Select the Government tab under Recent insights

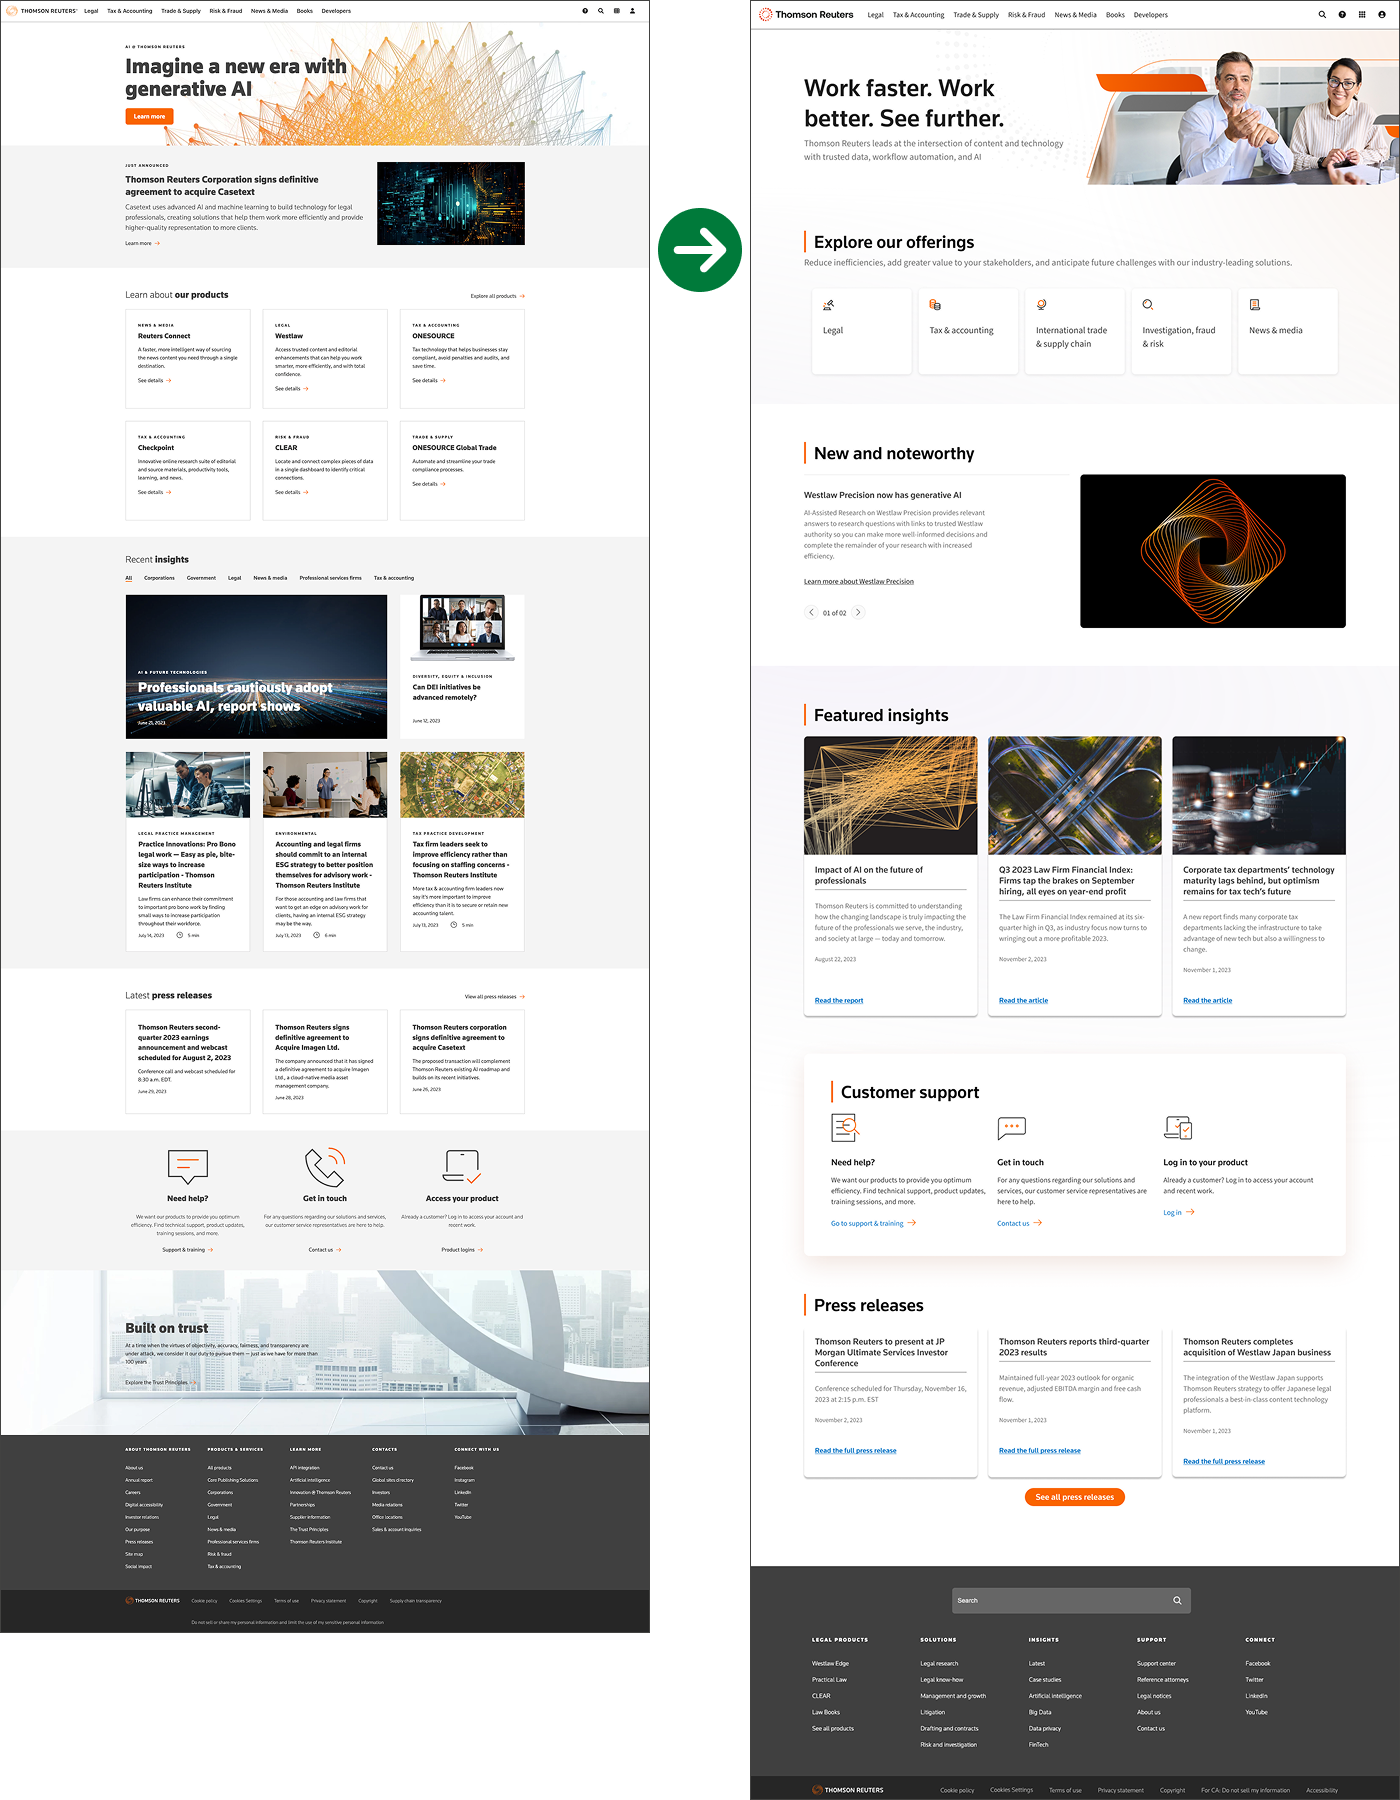(x=201, y=578)
